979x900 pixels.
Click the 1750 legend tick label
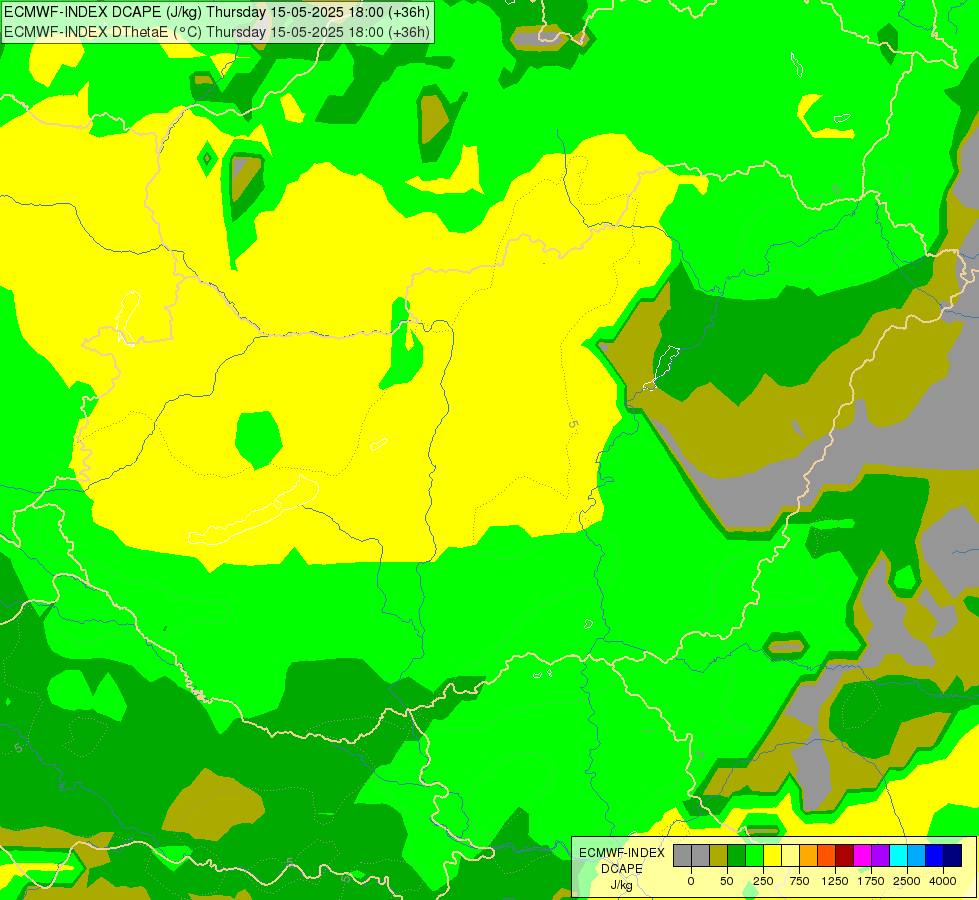coord(871,881)
